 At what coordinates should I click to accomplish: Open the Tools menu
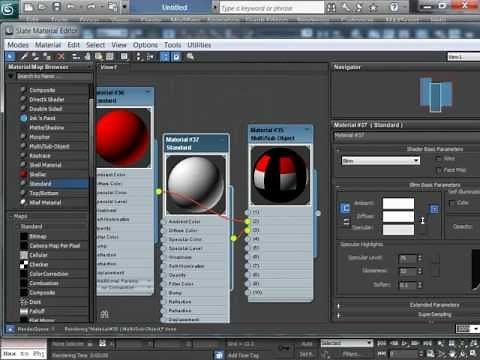coord(172,45)
